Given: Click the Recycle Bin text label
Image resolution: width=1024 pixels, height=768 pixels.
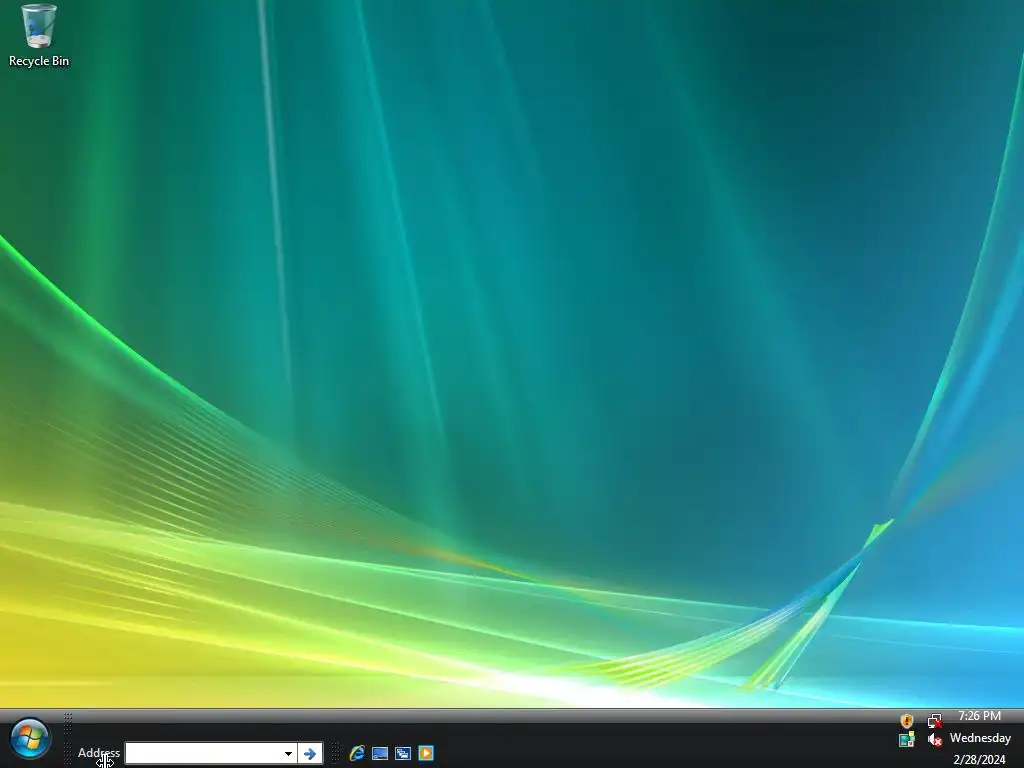Looking at the screenshot, I should [39, 61].
